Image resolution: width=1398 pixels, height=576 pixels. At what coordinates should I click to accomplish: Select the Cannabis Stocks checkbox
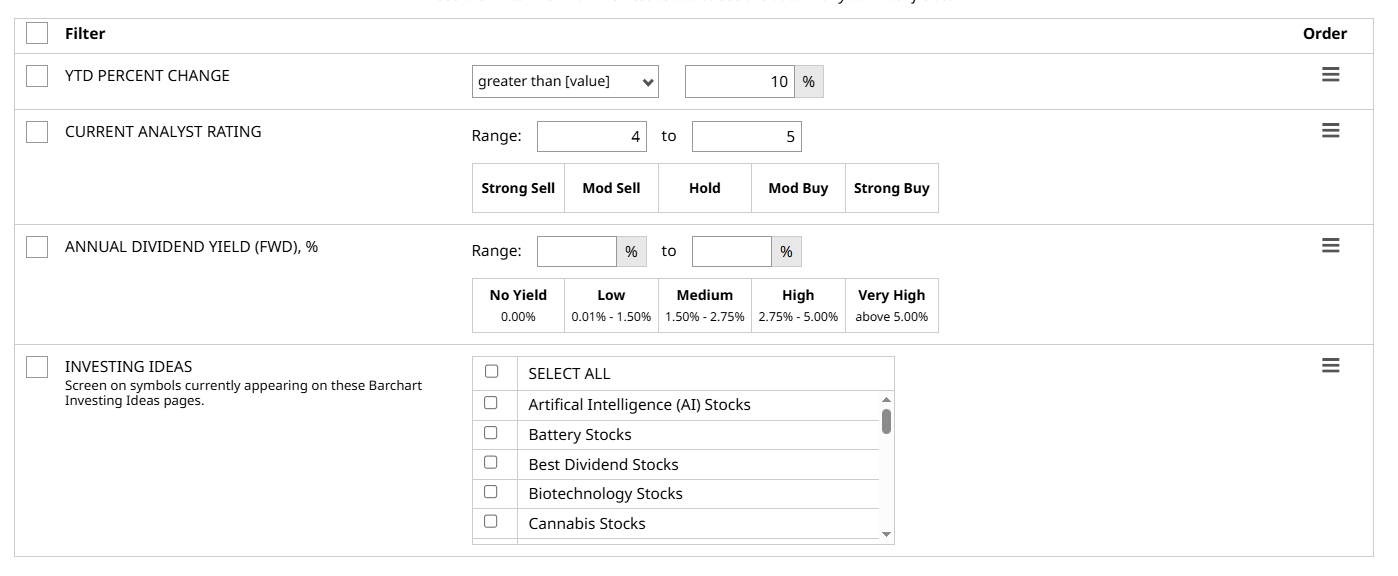491,521
